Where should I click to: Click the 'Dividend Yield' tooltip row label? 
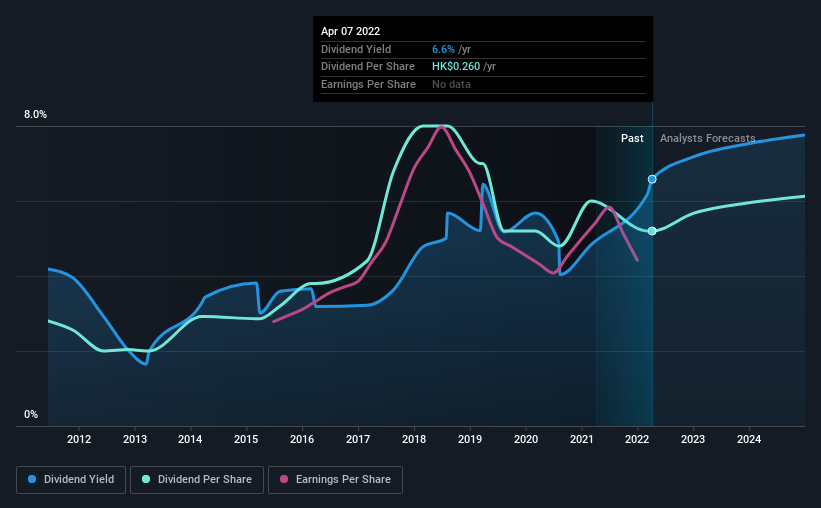click(356, 49)
